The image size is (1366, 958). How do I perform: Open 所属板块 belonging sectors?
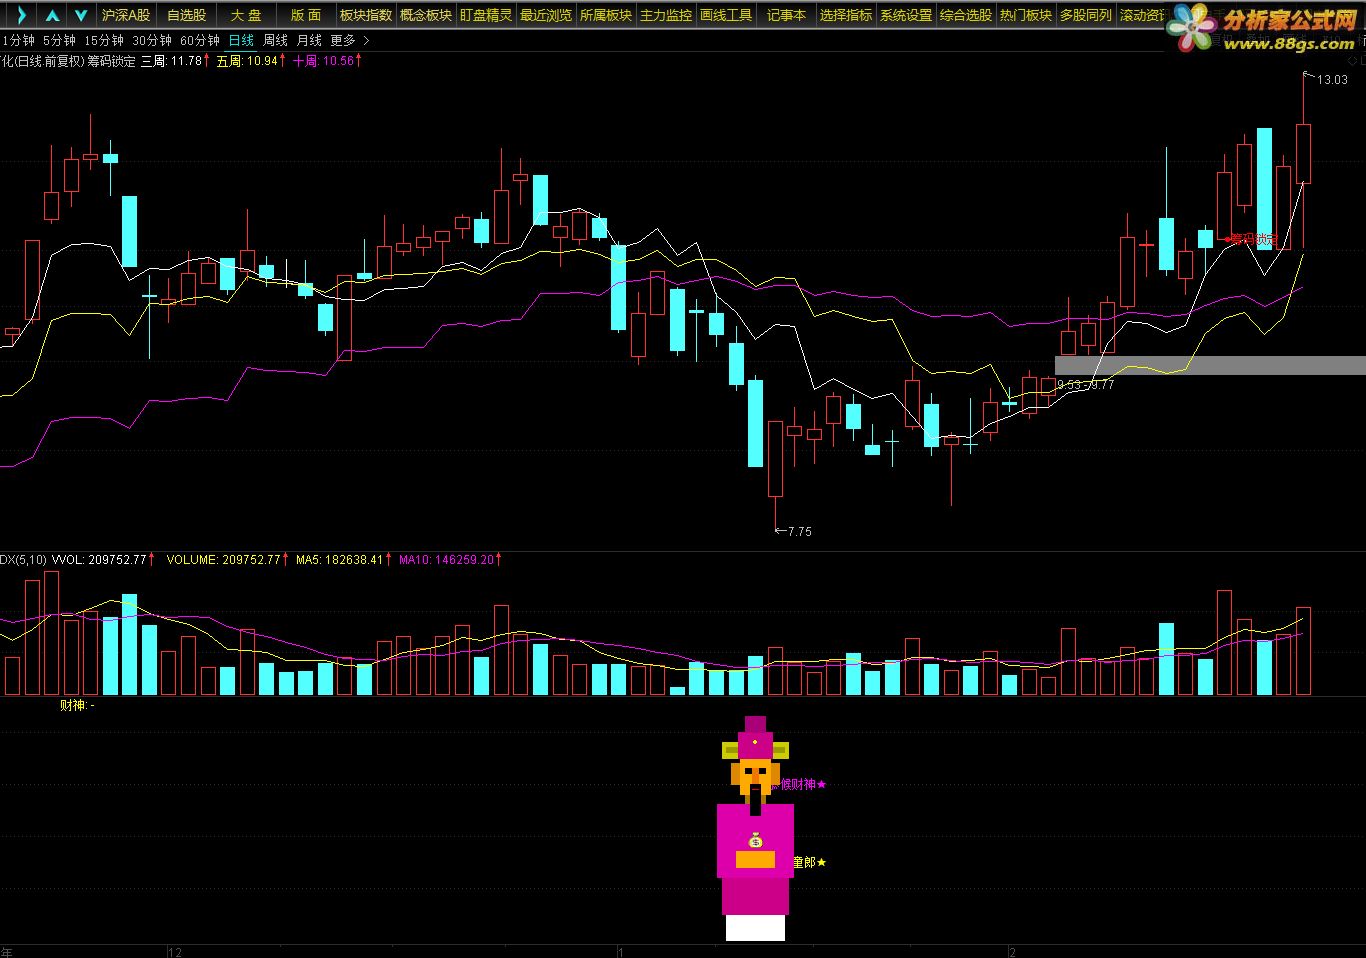[x=606, y=15]
